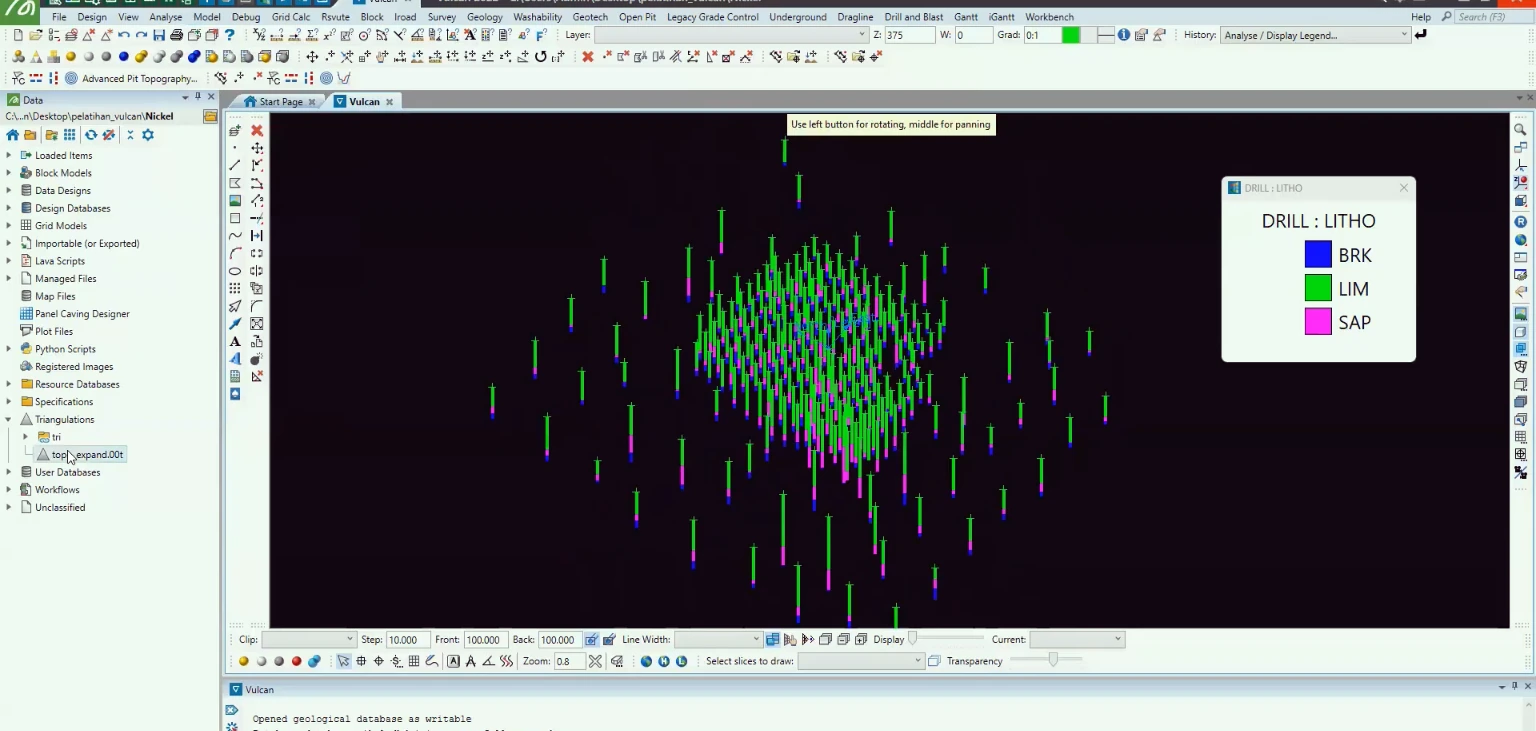Open the History dropdown
Image resolution: width=1536 pixels, height=731 pixels.
(x=1315, y=35)
